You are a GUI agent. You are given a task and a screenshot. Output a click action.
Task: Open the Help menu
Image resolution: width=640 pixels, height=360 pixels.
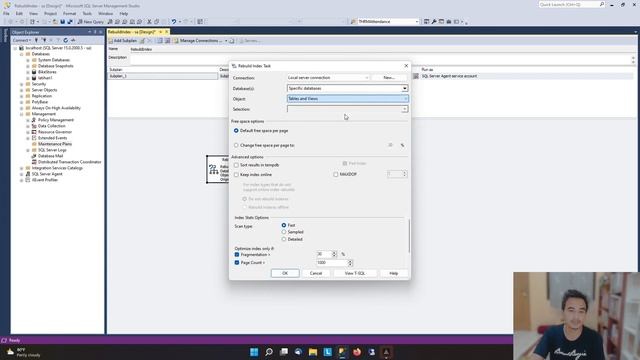click(124, 13)
